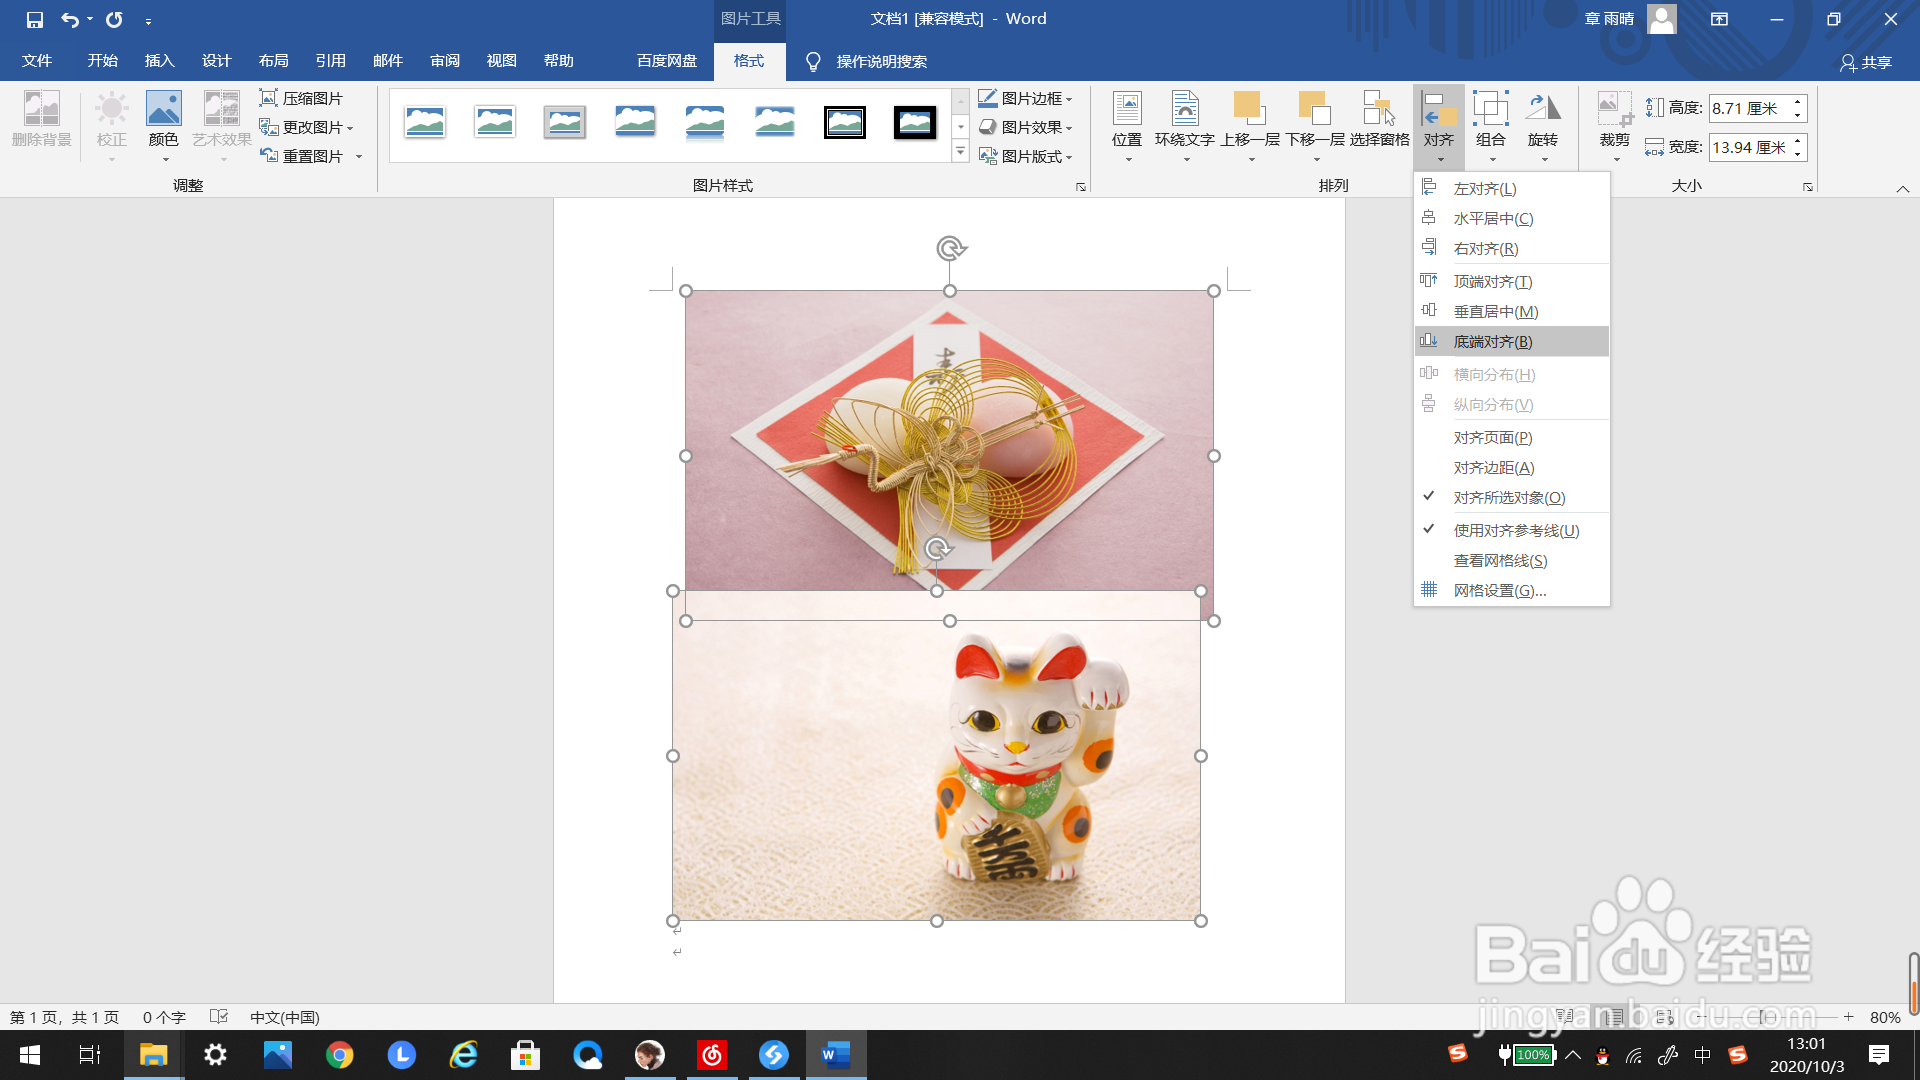Image resolution: width=1920 pixels, height=1080 pixels.
Task: Click Reset Picture (重置图片)
Action: pos(301,156)
